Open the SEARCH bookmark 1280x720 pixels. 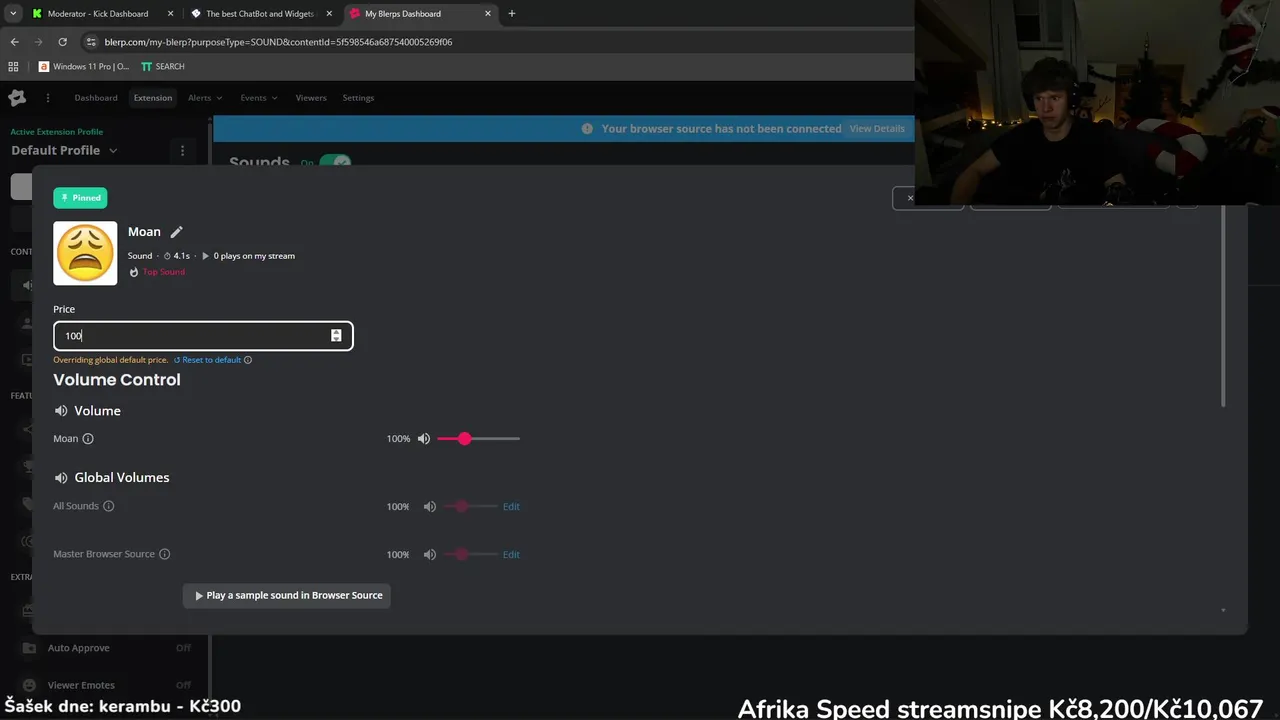(162, 66)
